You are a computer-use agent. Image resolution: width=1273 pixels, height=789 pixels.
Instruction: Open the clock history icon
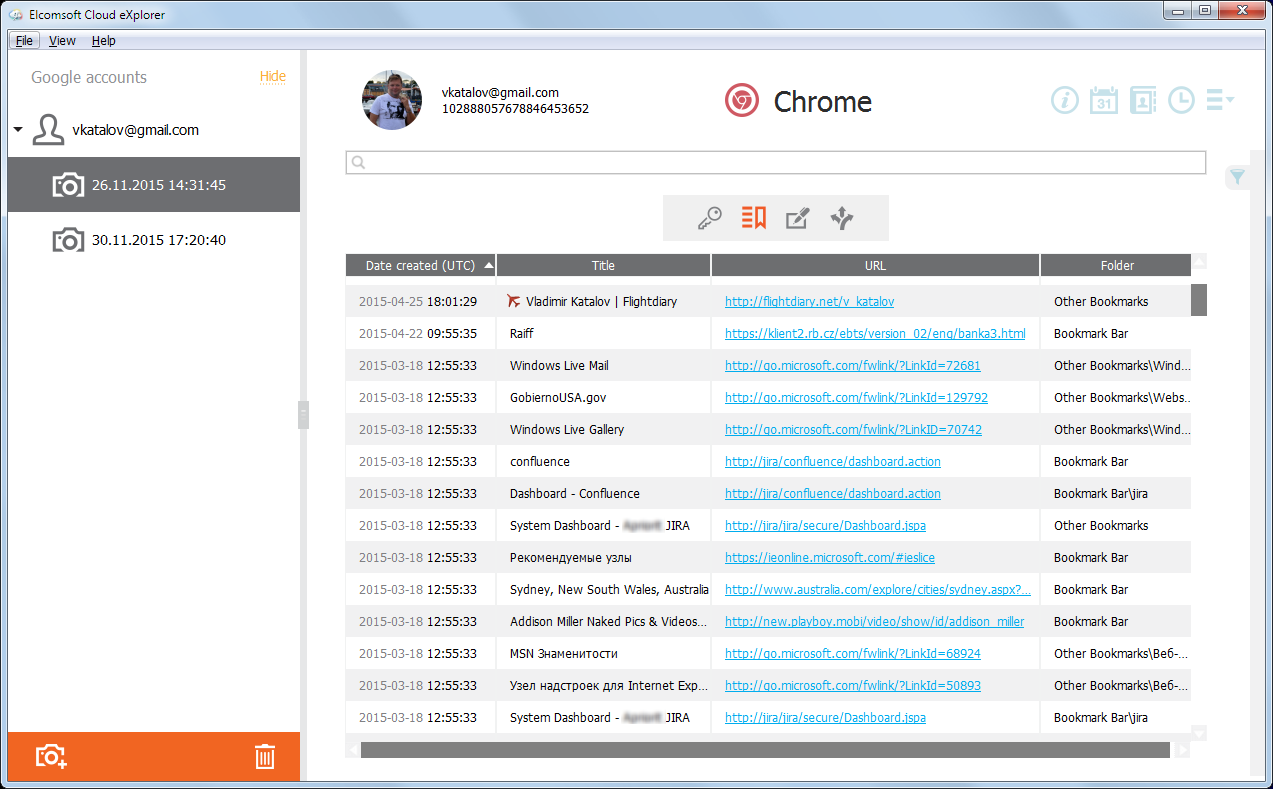[x=1181, y=100]
